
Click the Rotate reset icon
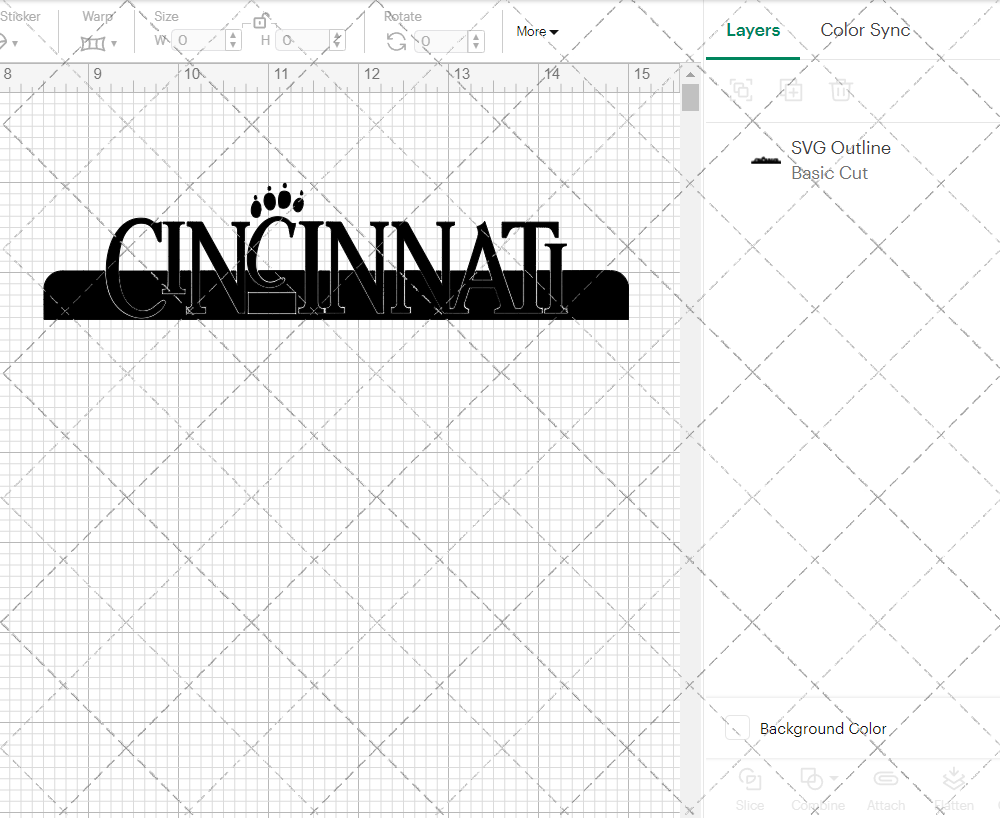click(396, 40)
